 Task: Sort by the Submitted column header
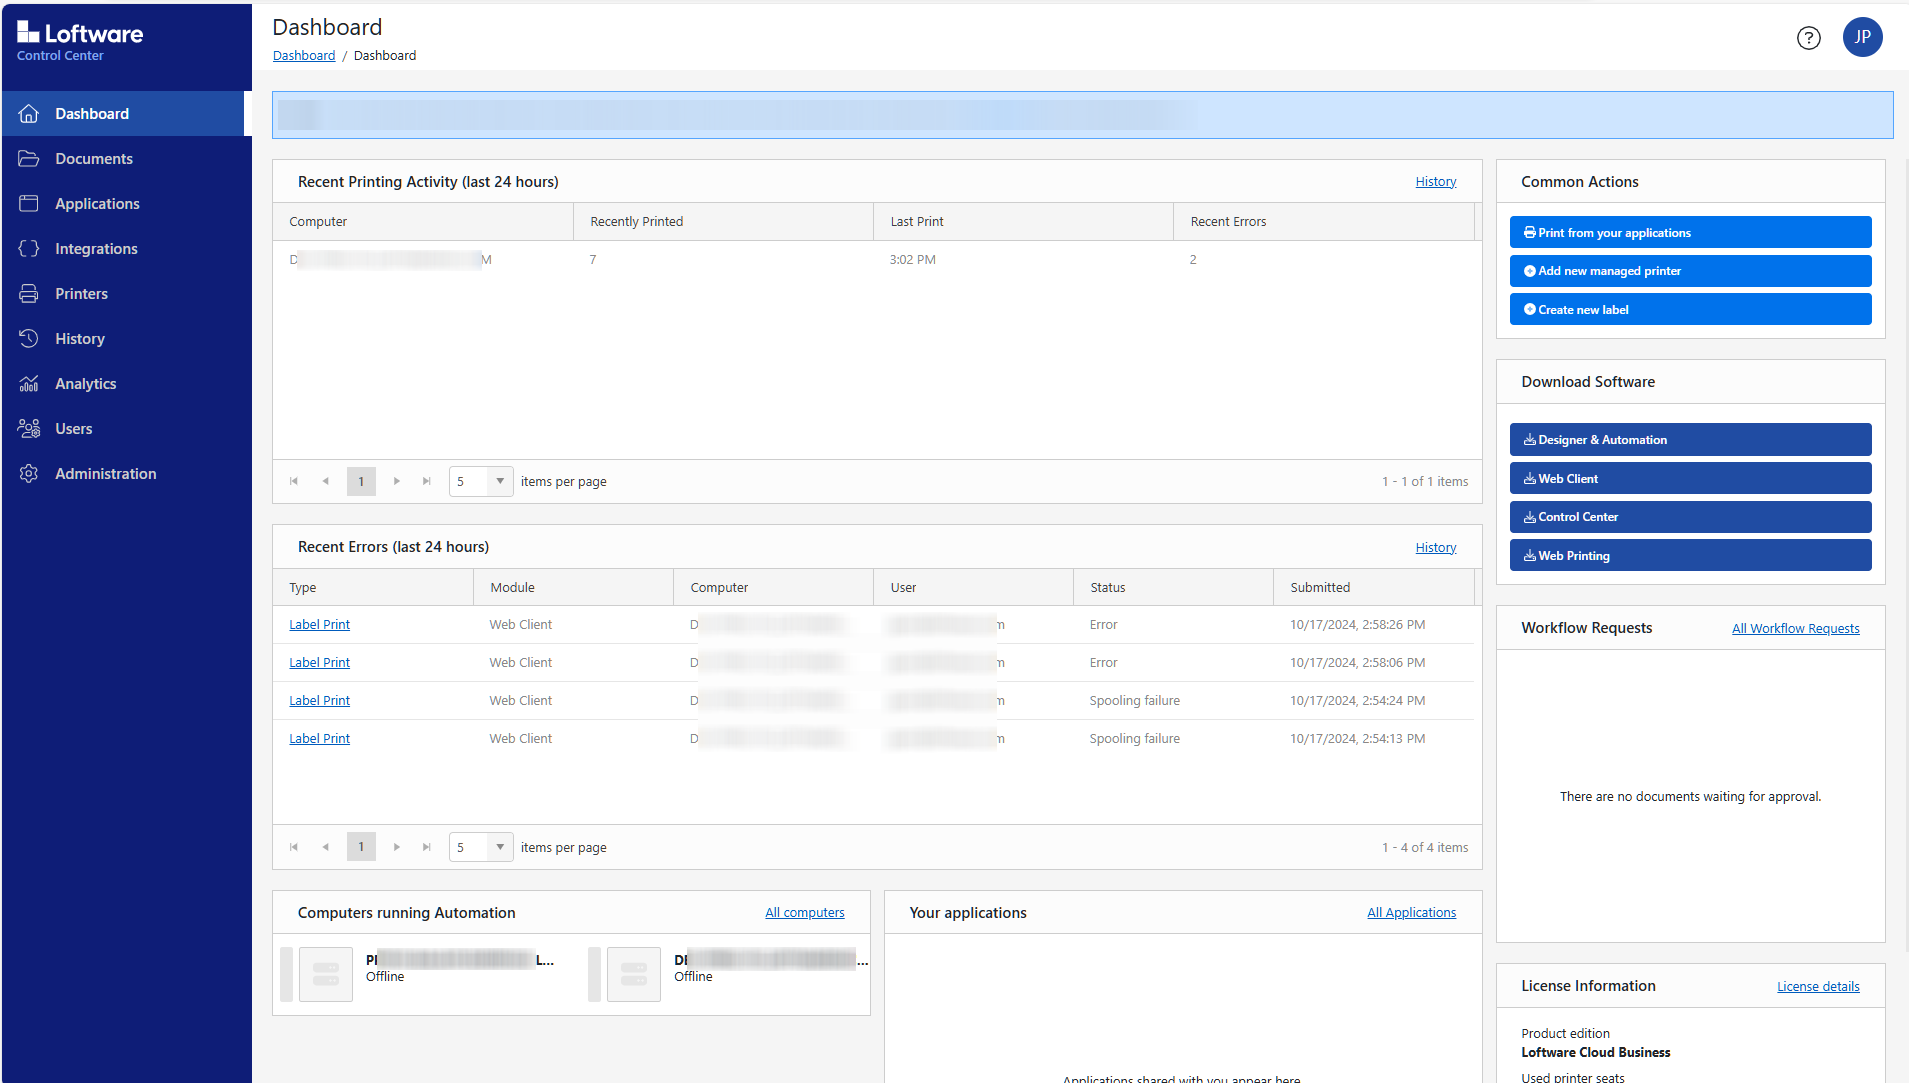[1320, 588]
